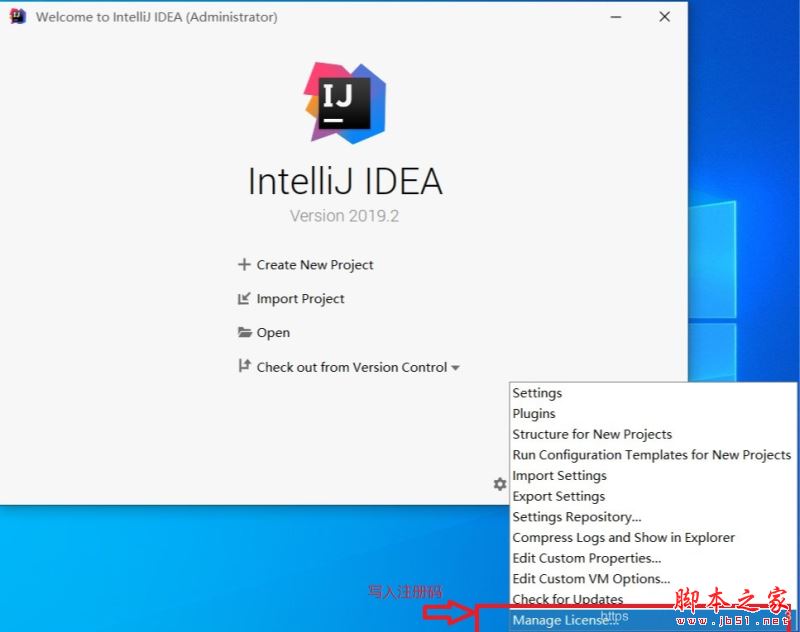Open the gear configure menu icon
This screenshot has width=800, height=632.
[x=499, y=484]
